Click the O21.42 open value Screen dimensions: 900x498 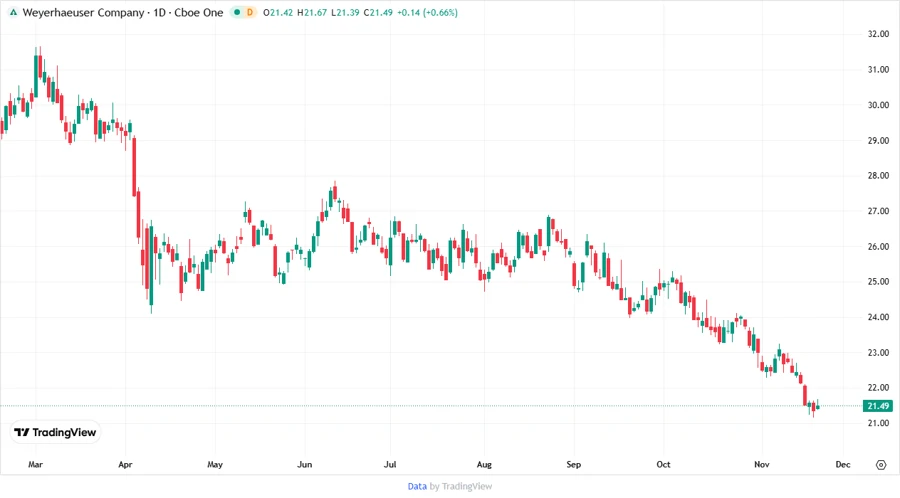point(278,12)
